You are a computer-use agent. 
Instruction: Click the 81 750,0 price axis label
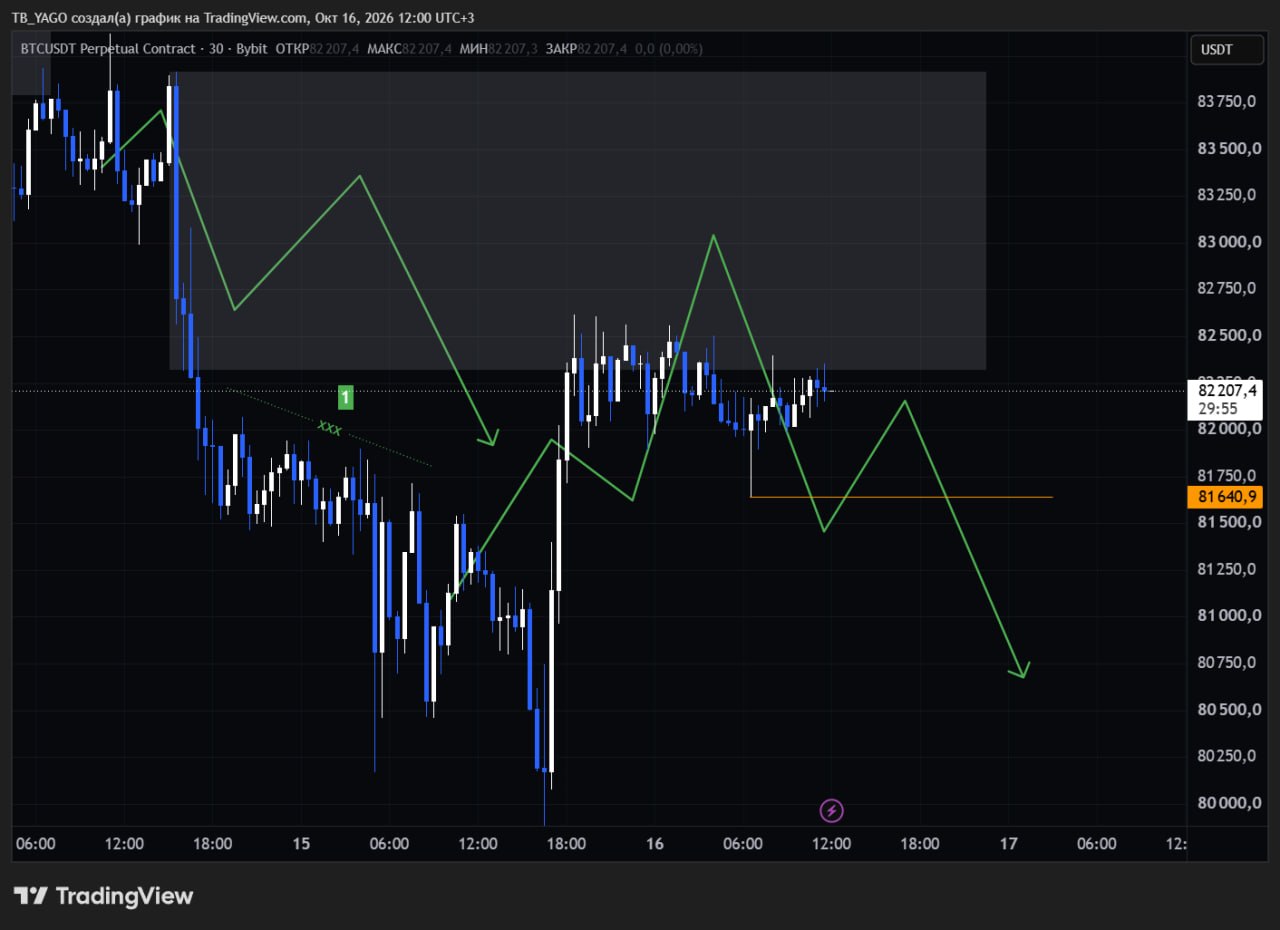coord(1226,476)
